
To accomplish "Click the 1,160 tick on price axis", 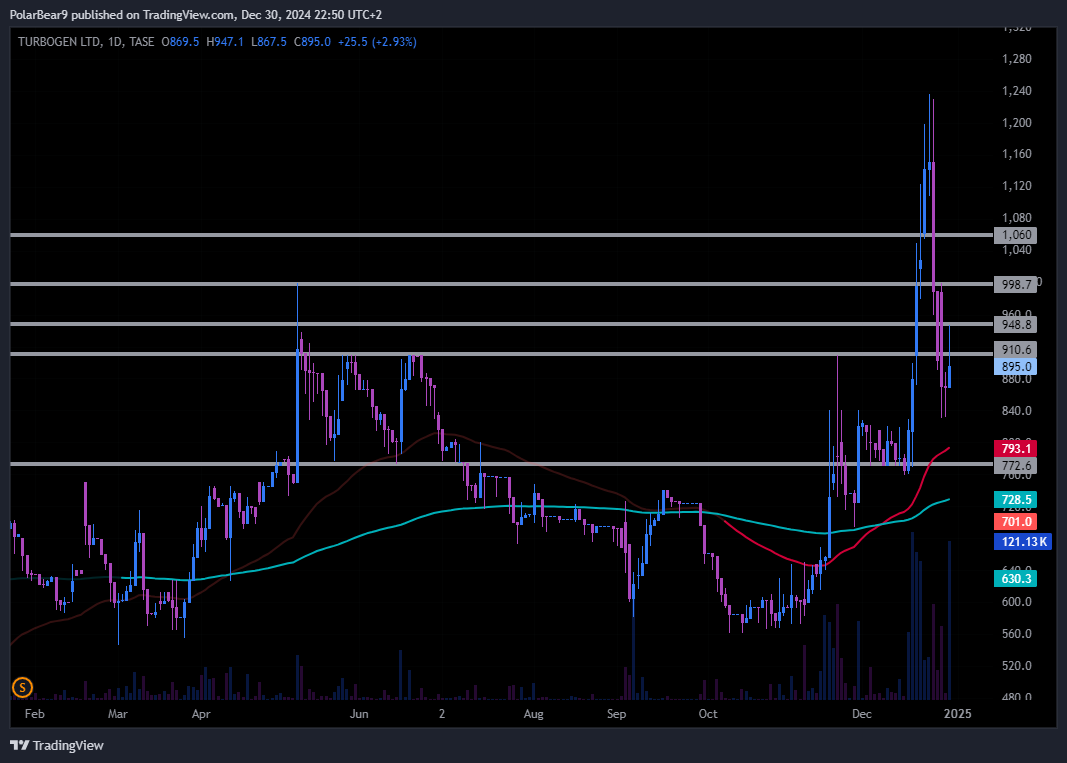I will [x=1017, y=154].
